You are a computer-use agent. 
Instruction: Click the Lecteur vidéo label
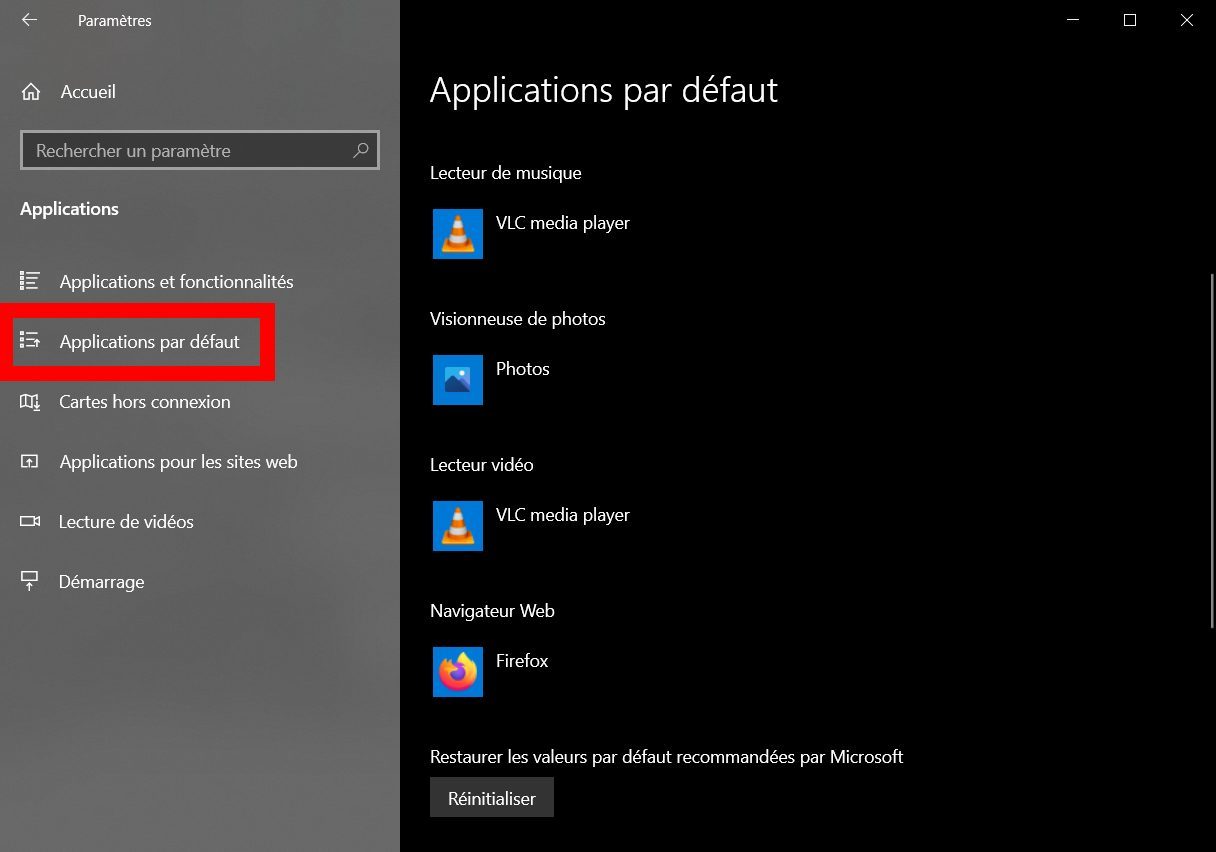coord(482,465)
